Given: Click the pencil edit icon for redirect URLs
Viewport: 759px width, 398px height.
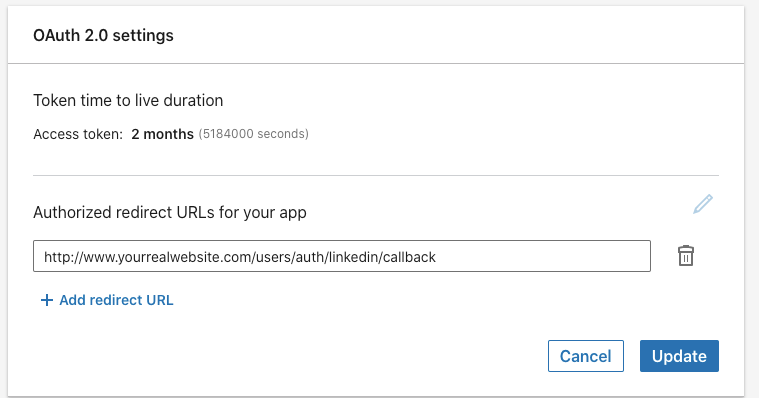Looking at the screenshot, I should pos(703,204).
